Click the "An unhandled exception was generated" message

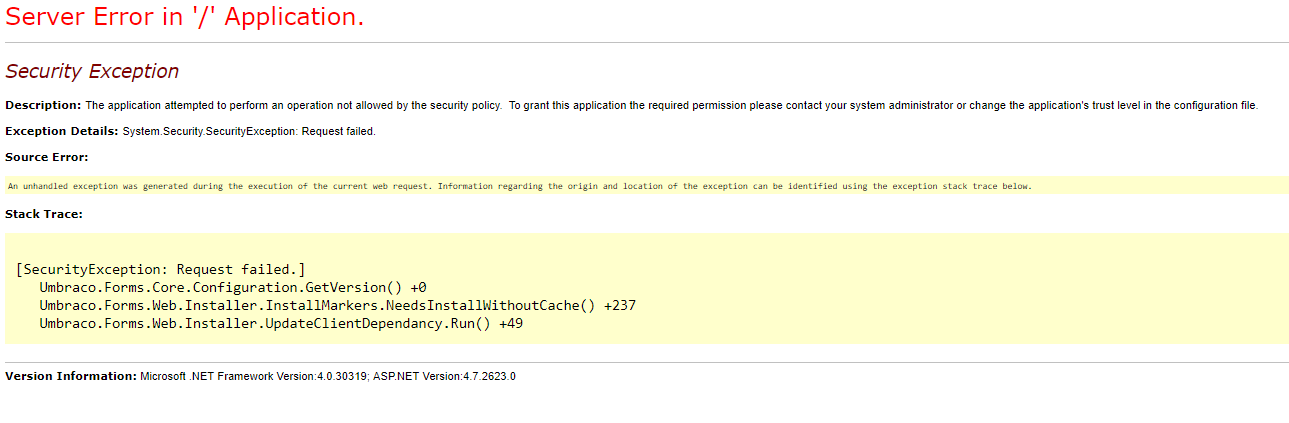(519, 186)
